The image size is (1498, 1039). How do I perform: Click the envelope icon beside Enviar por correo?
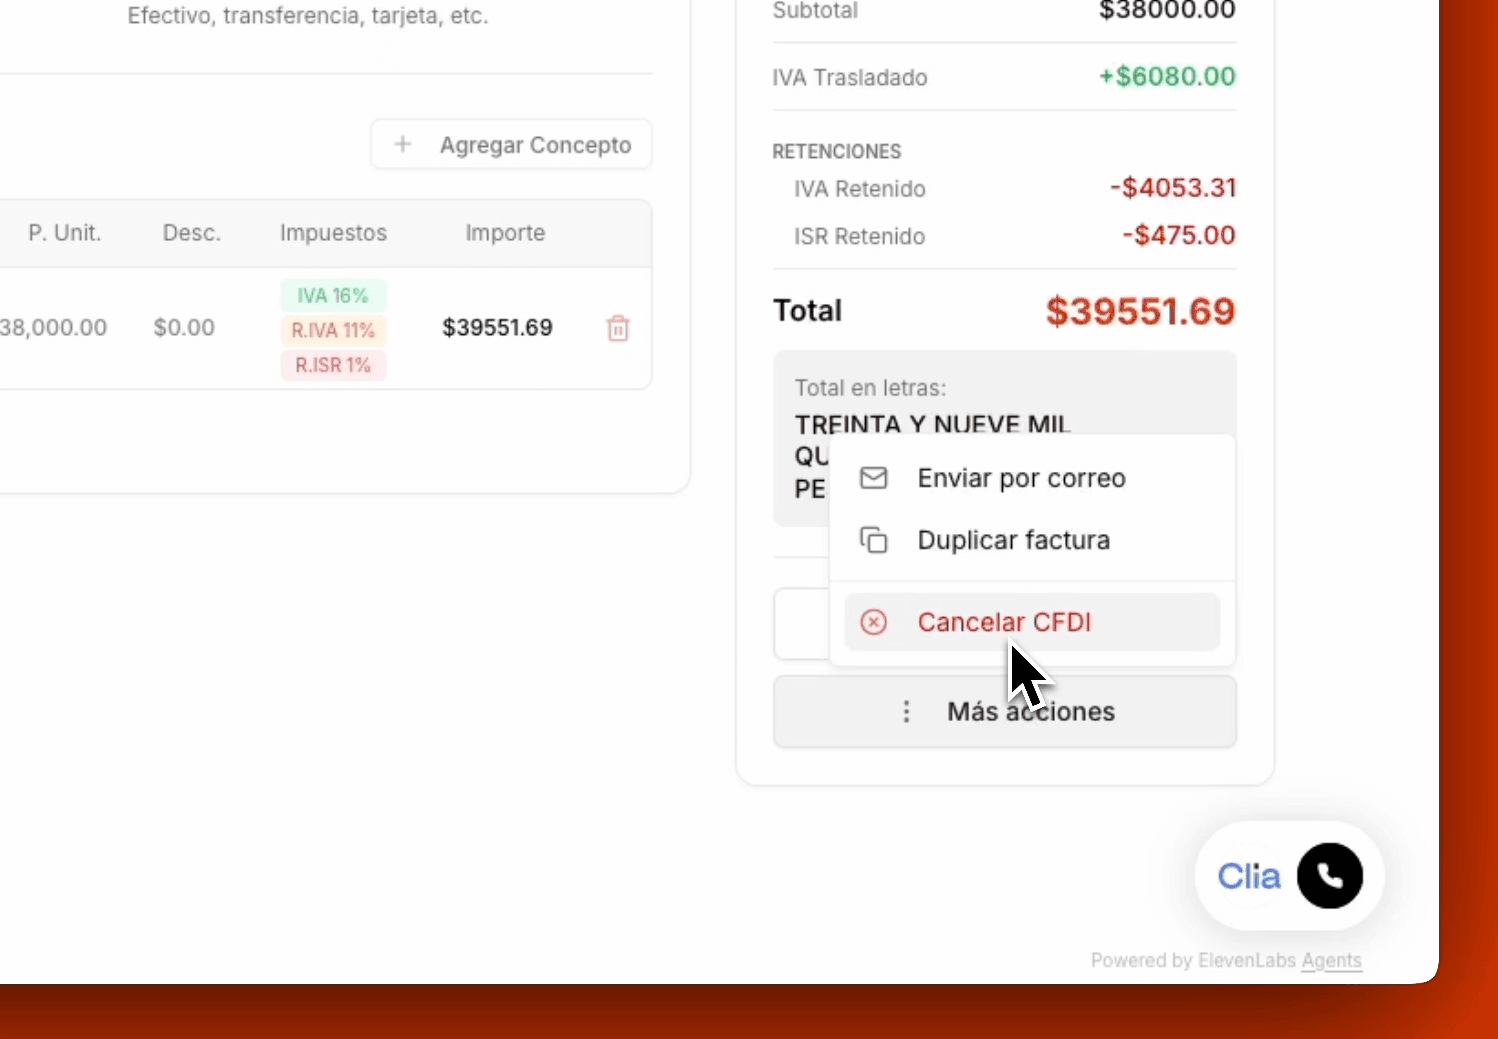(x=874, y=478)
